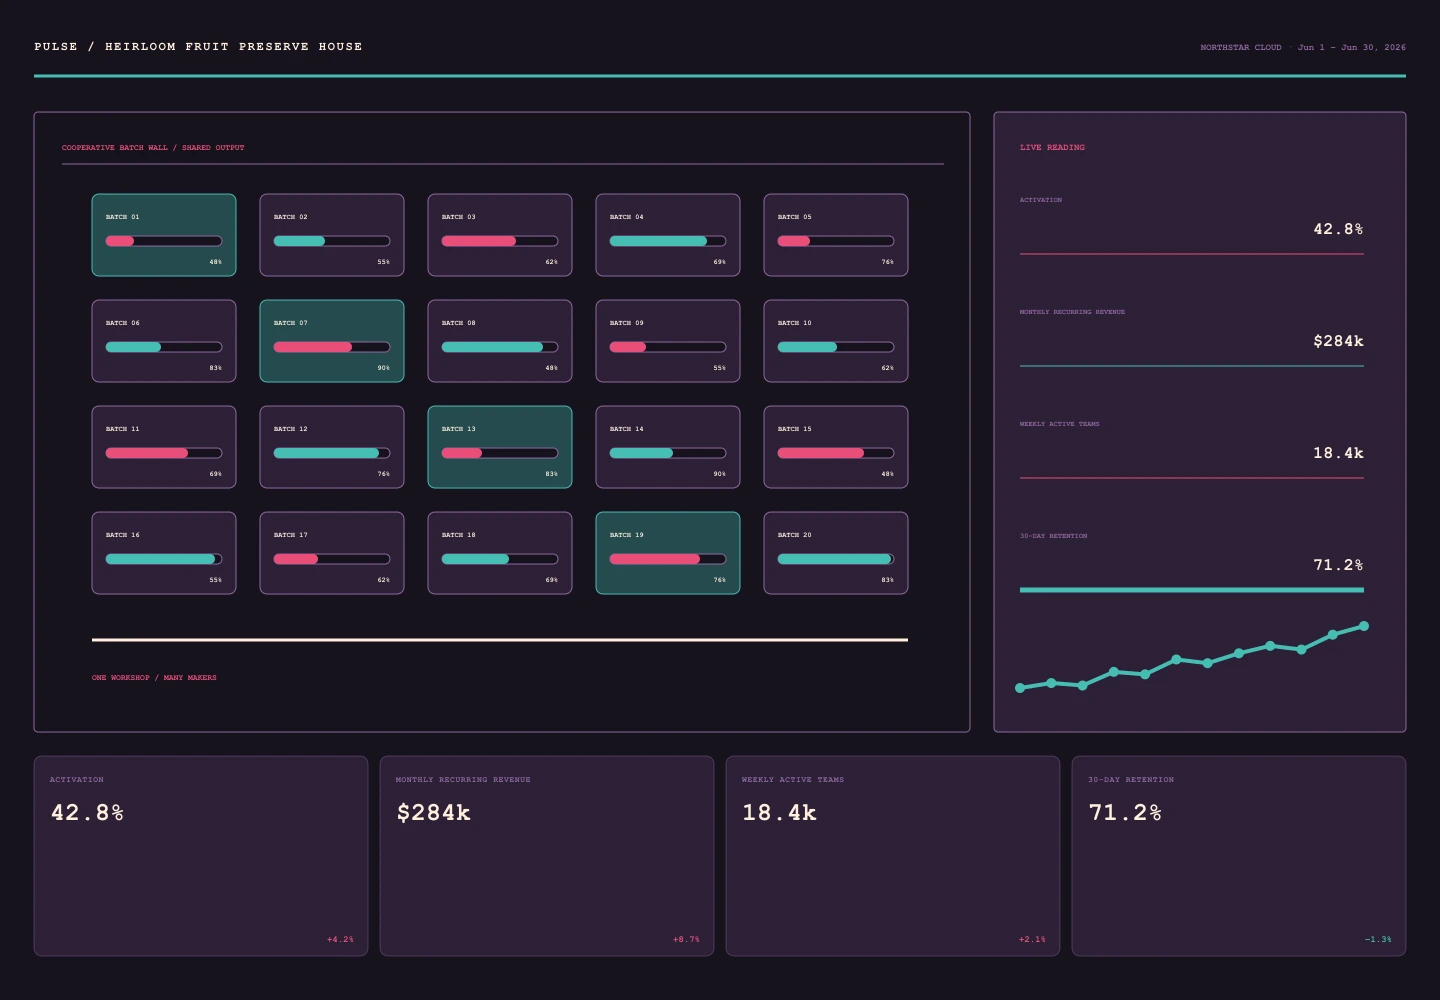Click the Live Reading panel heading
This screenshot has height=1000, width=1440.
(1052, 148)
